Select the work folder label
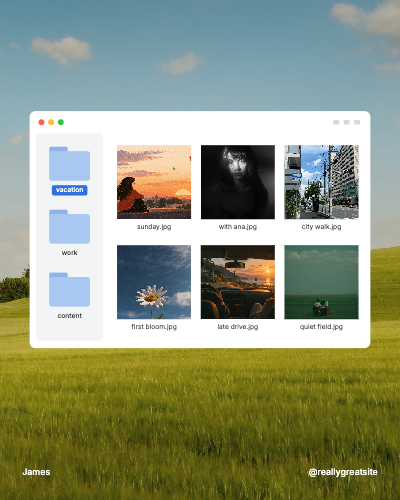Image resolution: width=400 pixels, height=500 pixels. pyautogui.click(x=69, y=253)
